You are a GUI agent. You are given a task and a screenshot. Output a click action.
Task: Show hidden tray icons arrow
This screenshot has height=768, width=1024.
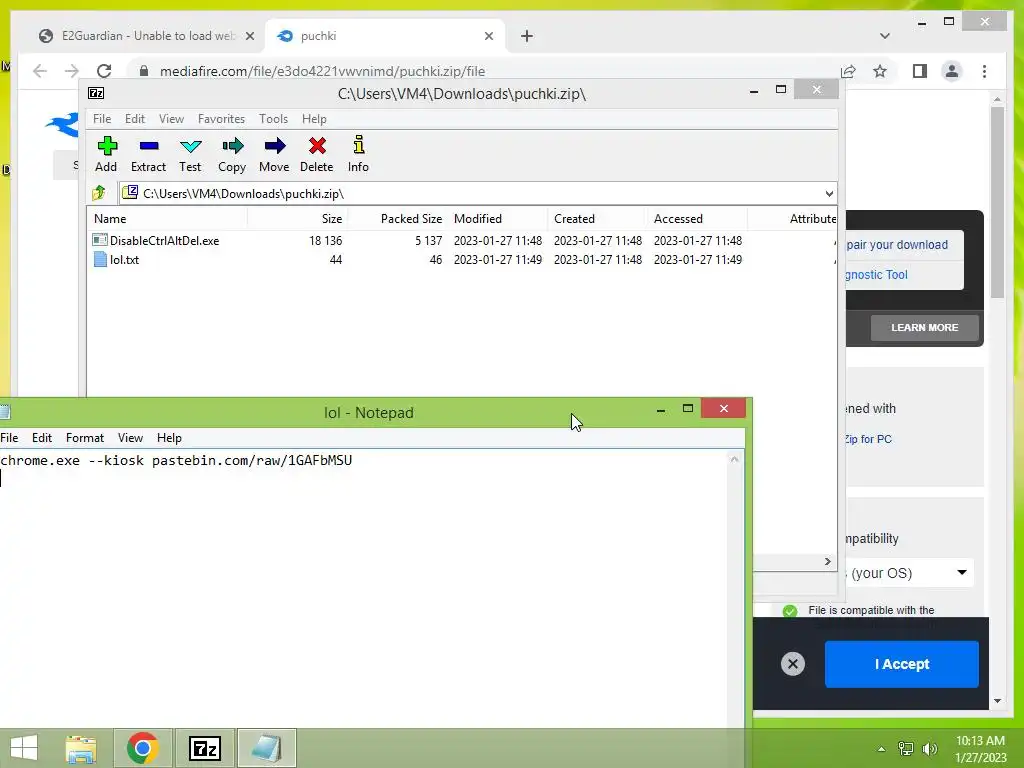(x=882, y=749)
